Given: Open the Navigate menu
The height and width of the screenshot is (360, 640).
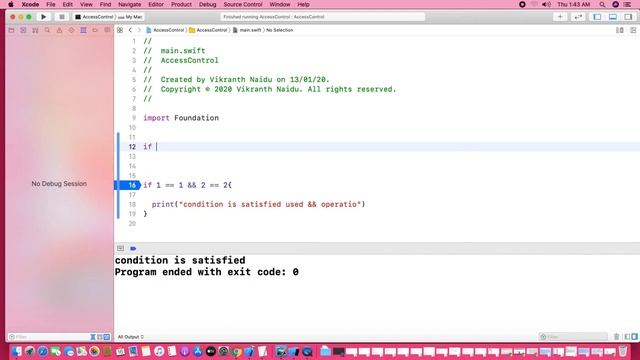Looking at the screenshot, I should point(129,4).
